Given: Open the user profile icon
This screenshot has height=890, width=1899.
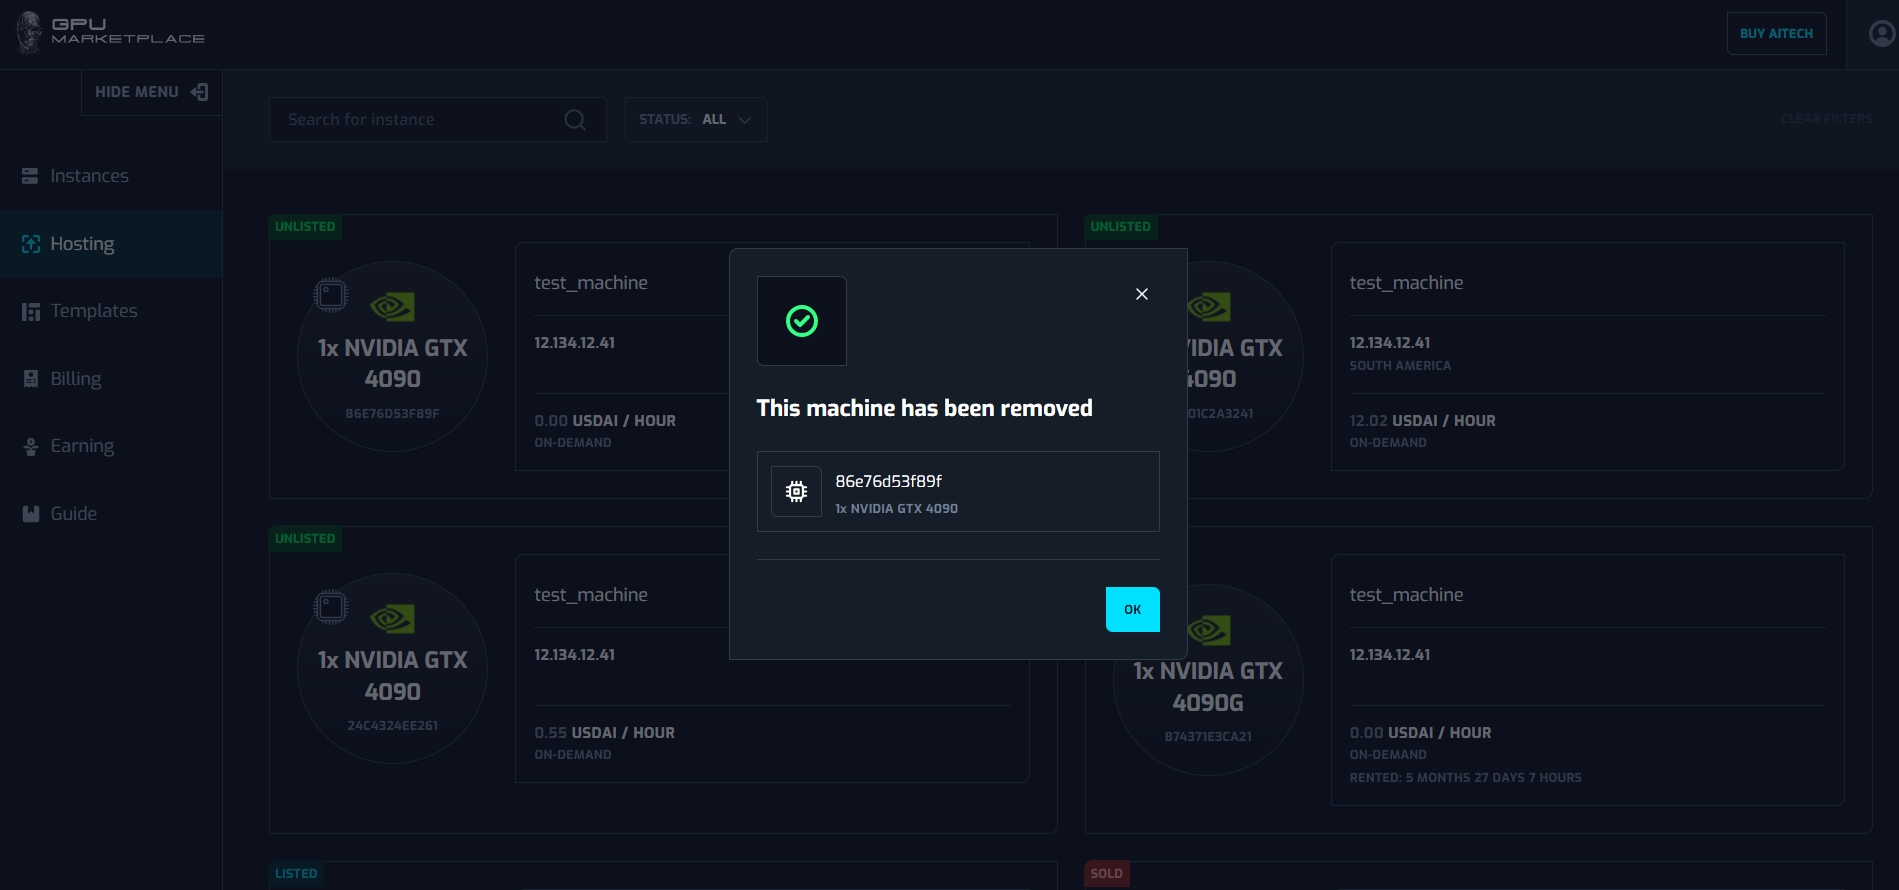Looking at the screenshot, I should (x=1881, y=34).
